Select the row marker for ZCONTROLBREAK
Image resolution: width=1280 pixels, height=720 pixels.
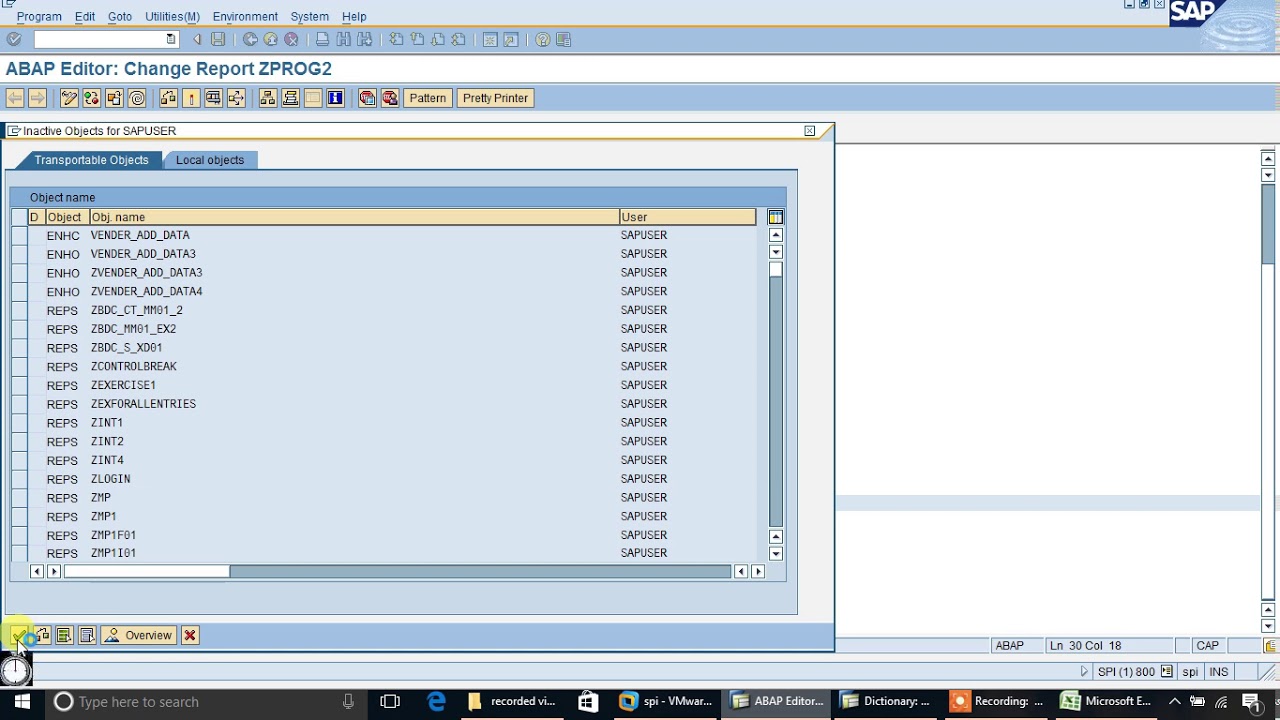pyautogui.click(x=19, y=367)
